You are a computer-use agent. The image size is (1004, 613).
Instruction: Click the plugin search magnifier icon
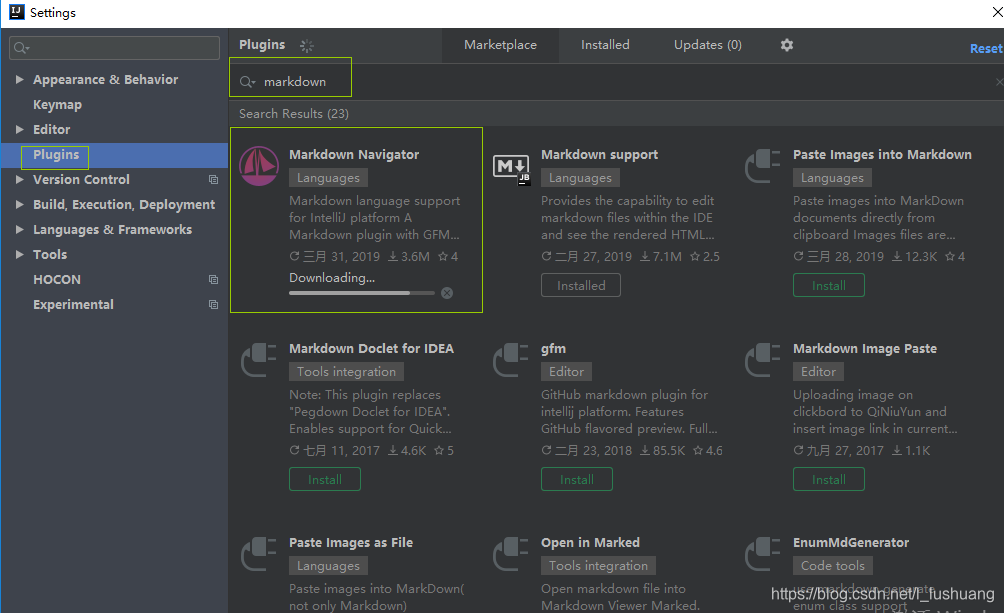247,82
